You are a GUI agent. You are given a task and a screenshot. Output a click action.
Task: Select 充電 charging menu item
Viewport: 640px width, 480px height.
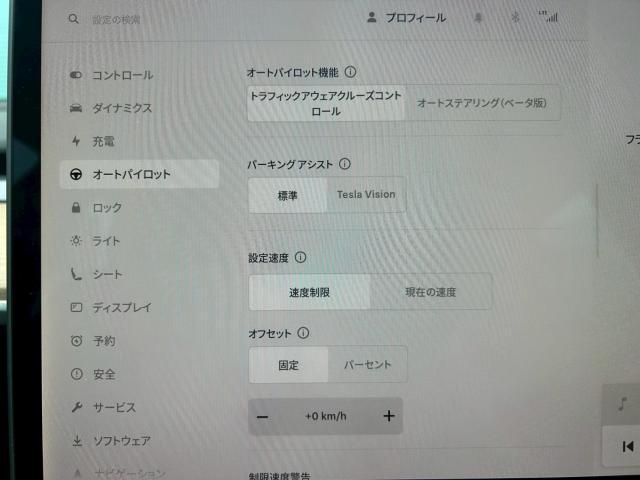[x=103, y=141]
